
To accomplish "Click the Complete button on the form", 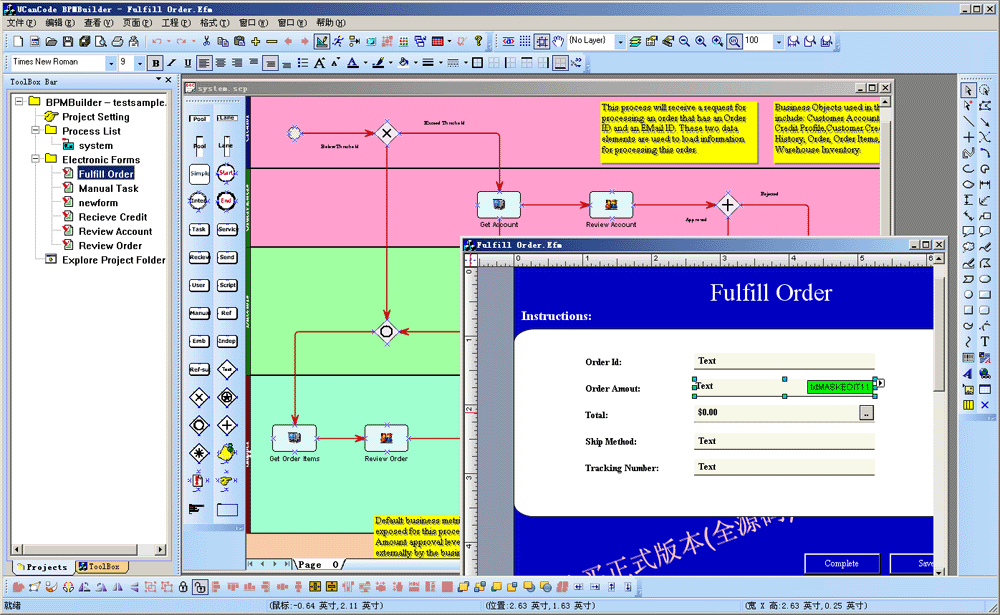I will coord(841,564).
